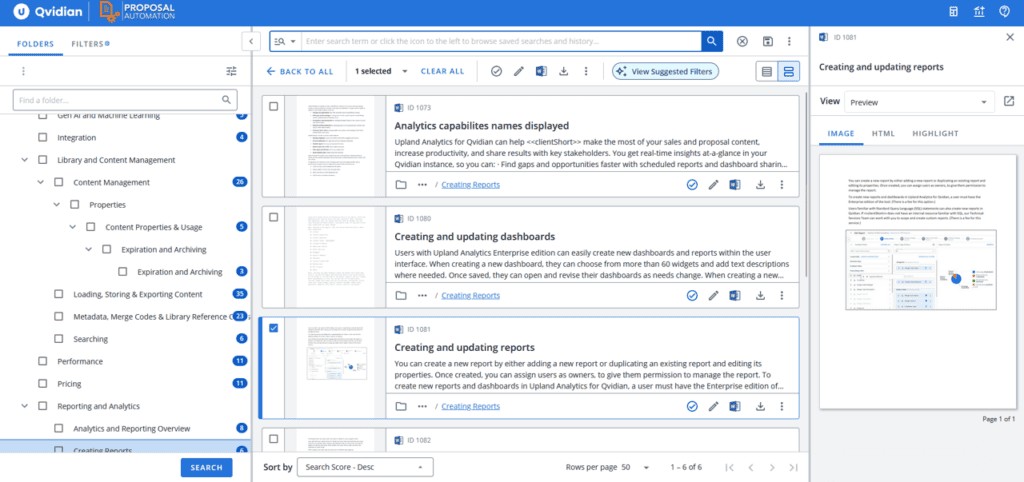This screenshot has height=482, width=1024.
Task: Open record ID 1081 in new window
Action: click(1009, 102)
